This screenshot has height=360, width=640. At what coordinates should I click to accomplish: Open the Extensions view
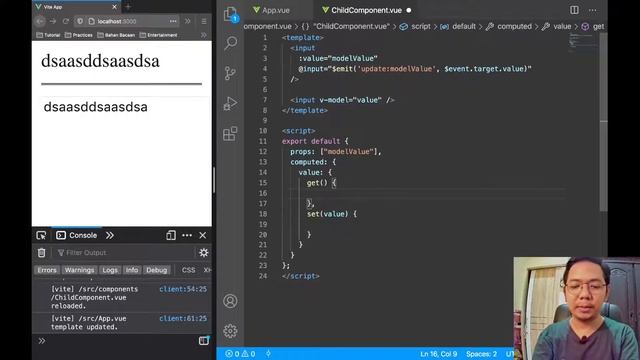point(230,133)
